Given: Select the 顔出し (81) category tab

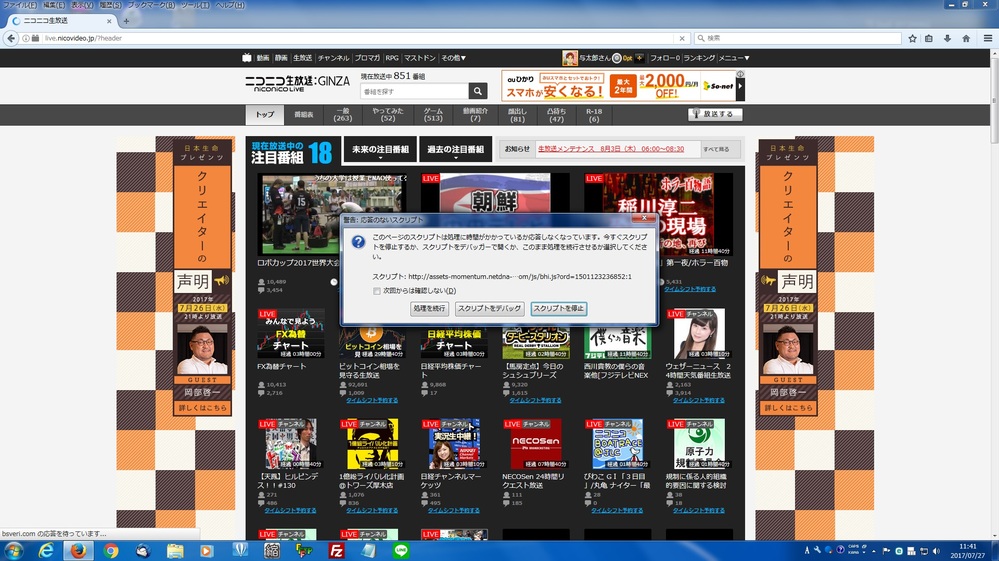Looking at the screenshot, I should tap(517, 115).
